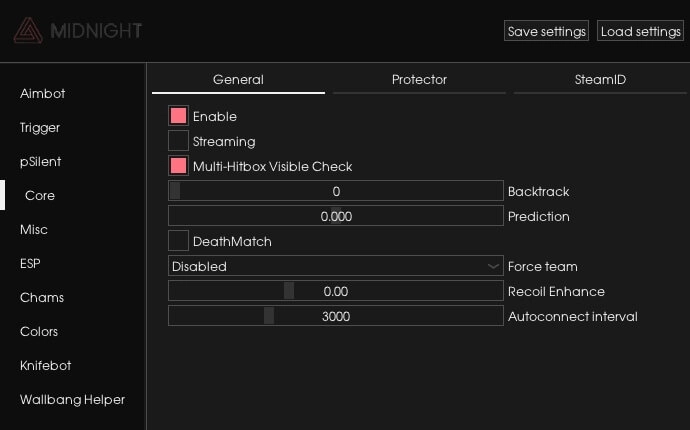The height and width of the screenshot is (430, 690).
Task: Select Colors in the sidebar
Action: [x=39, y=332]
